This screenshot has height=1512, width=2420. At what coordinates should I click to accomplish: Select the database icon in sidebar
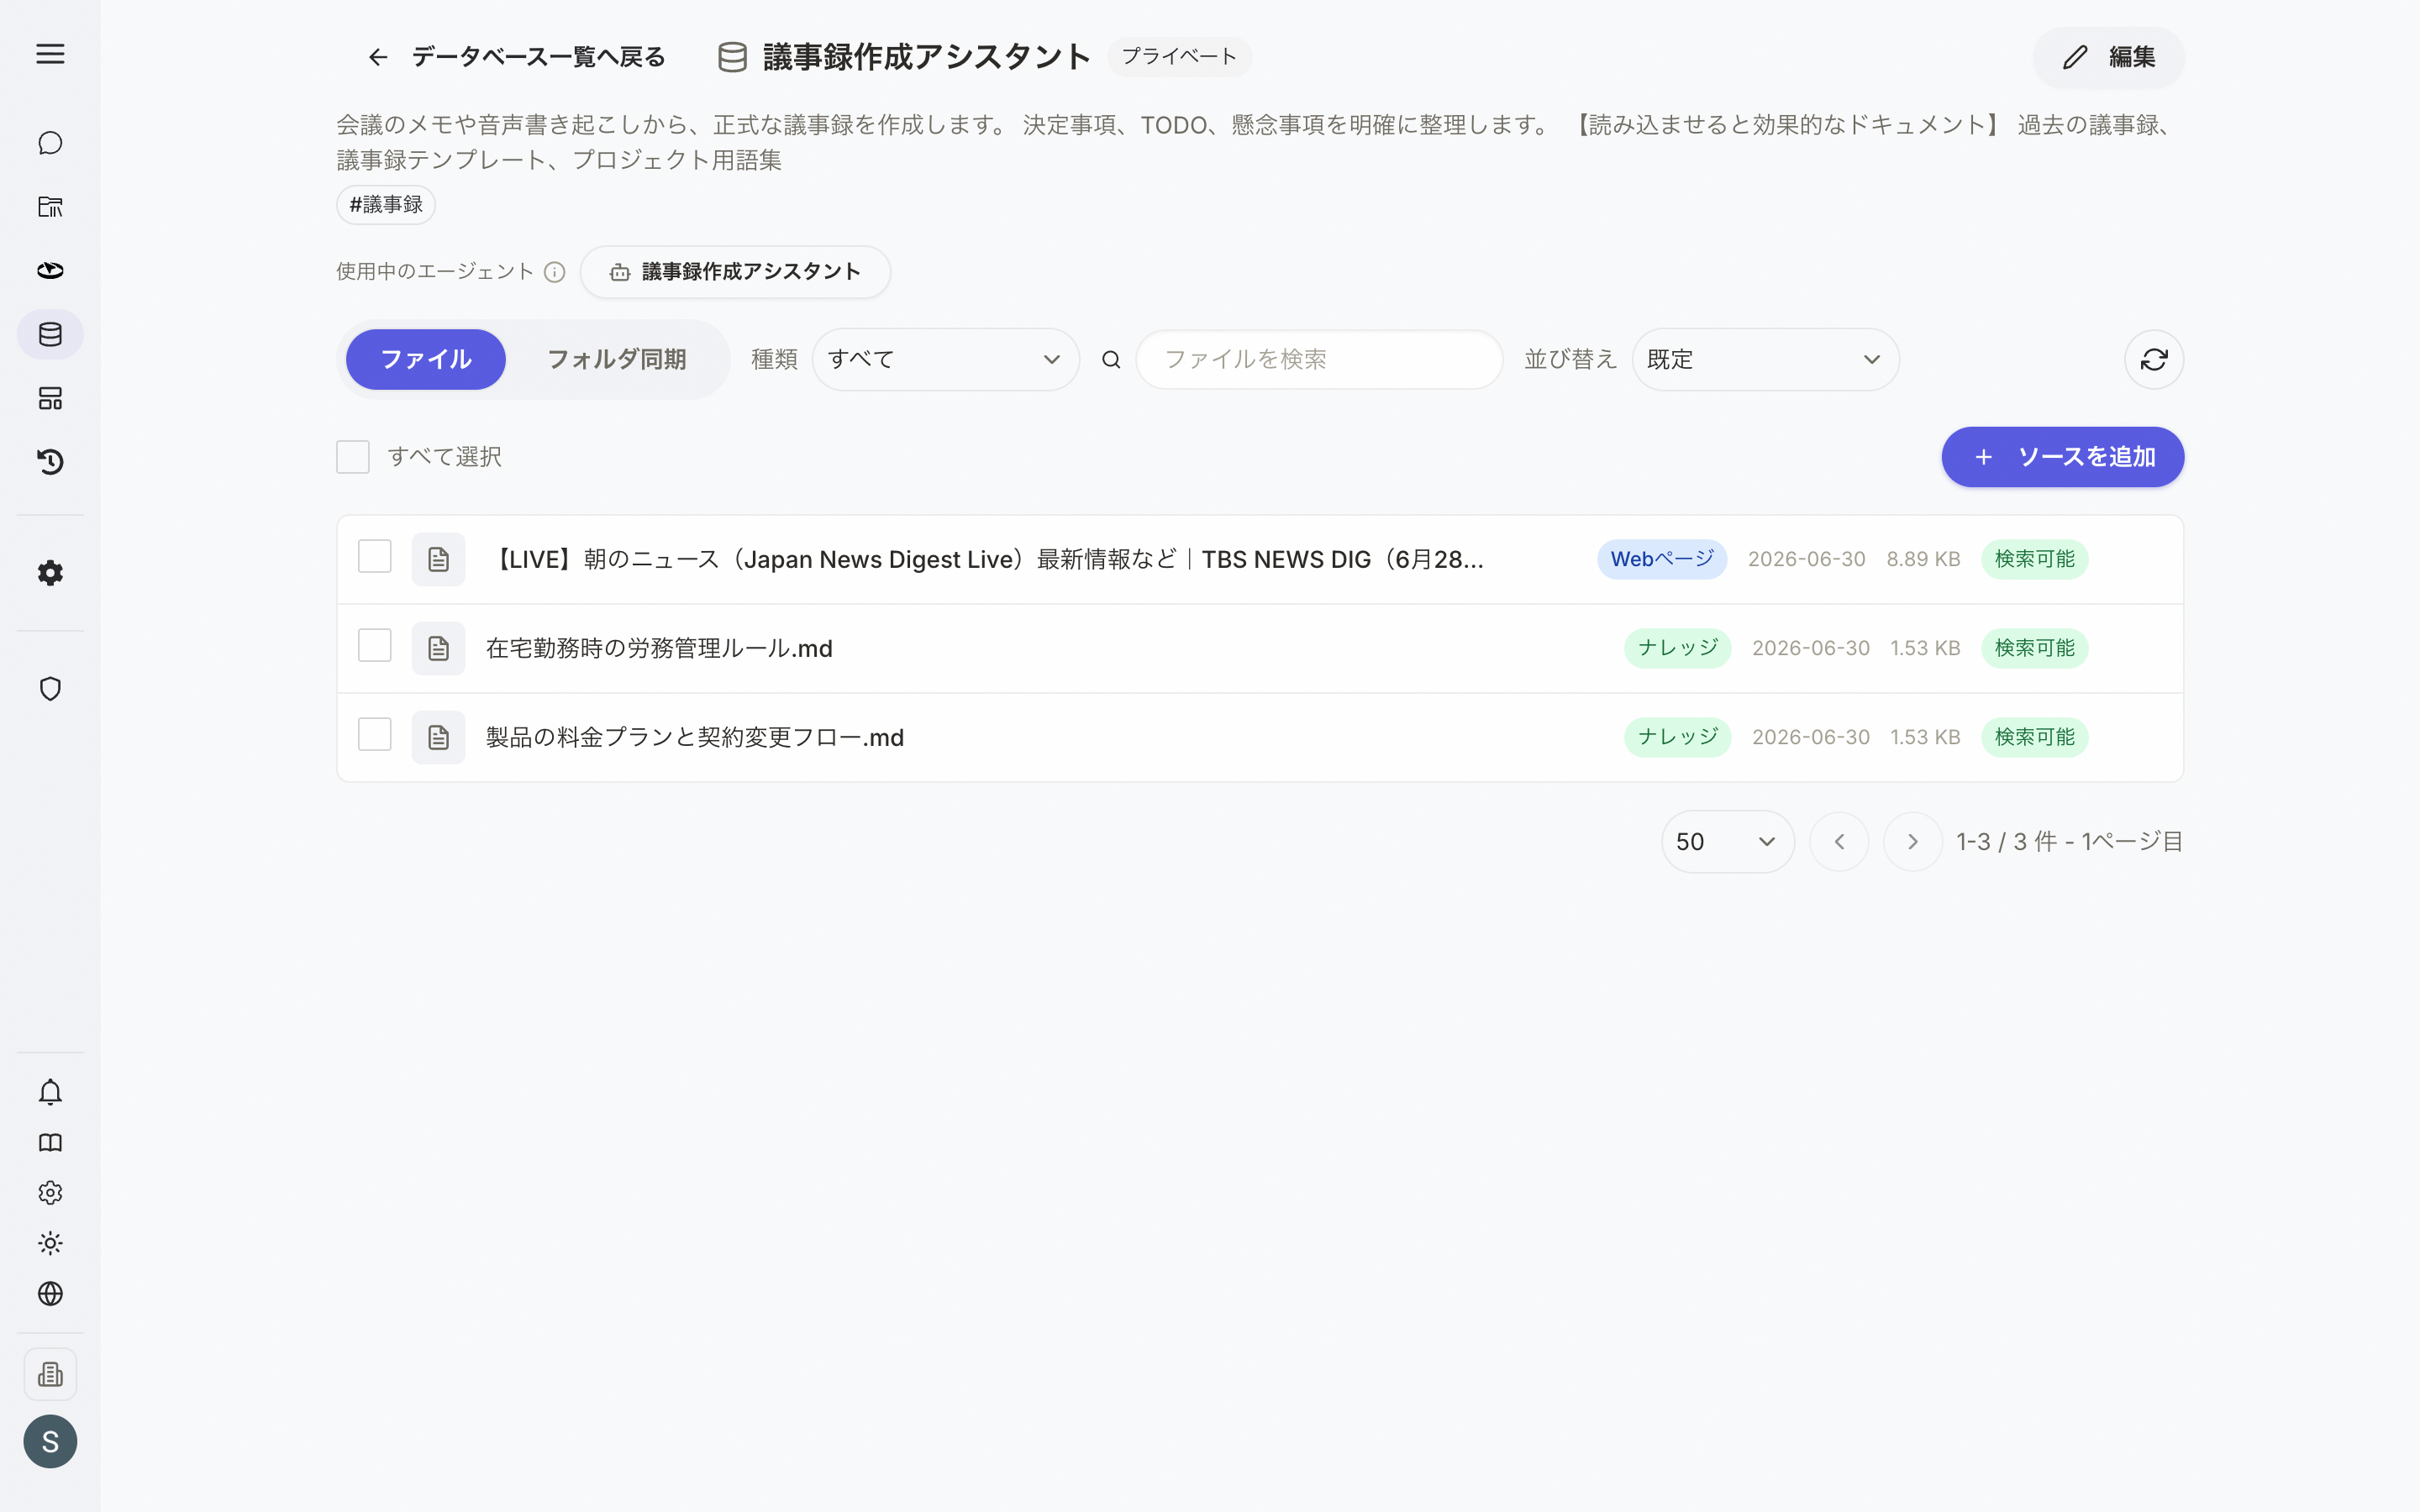coord(50,334)
